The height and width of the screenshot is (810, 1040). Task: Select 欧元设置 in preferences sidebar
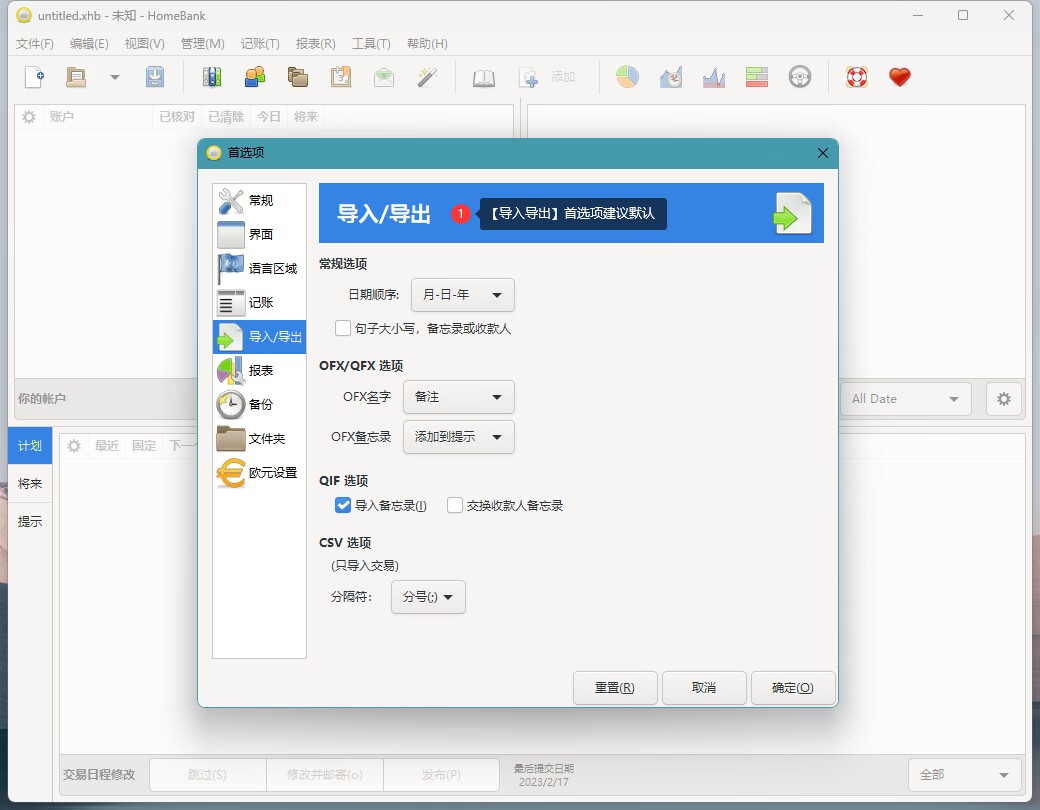[259, 473]
